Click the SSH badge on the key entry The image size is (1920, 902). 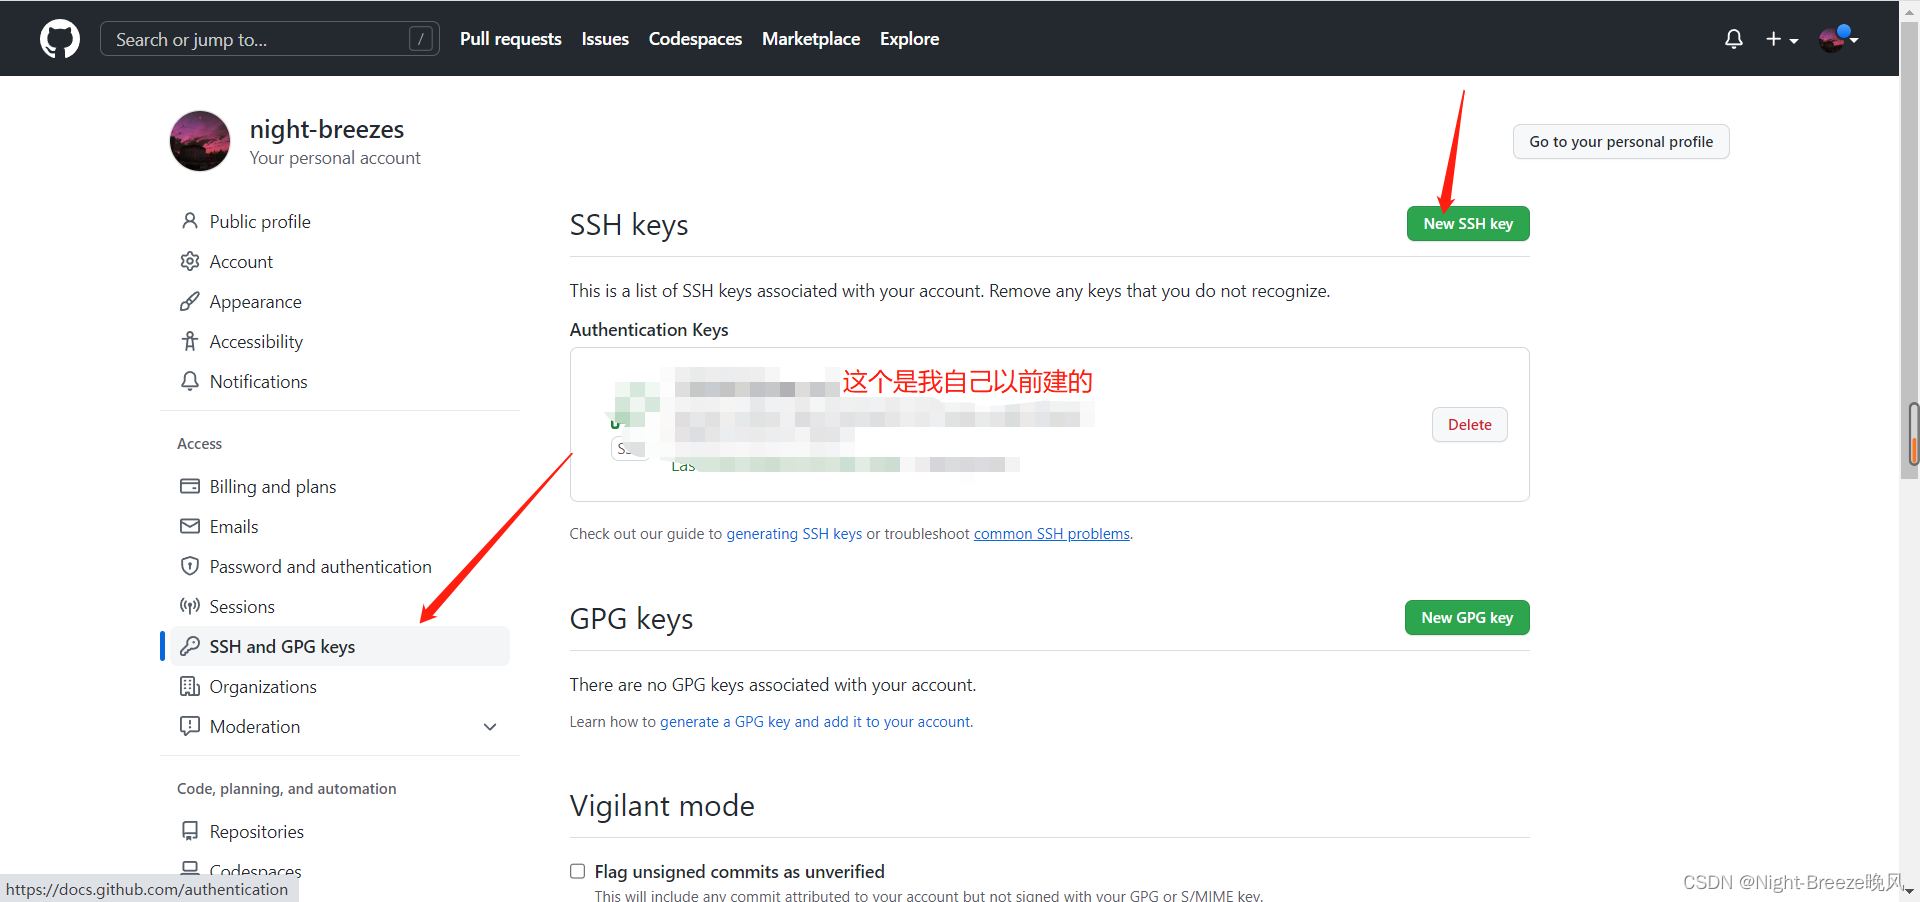[x=629, y=449]
